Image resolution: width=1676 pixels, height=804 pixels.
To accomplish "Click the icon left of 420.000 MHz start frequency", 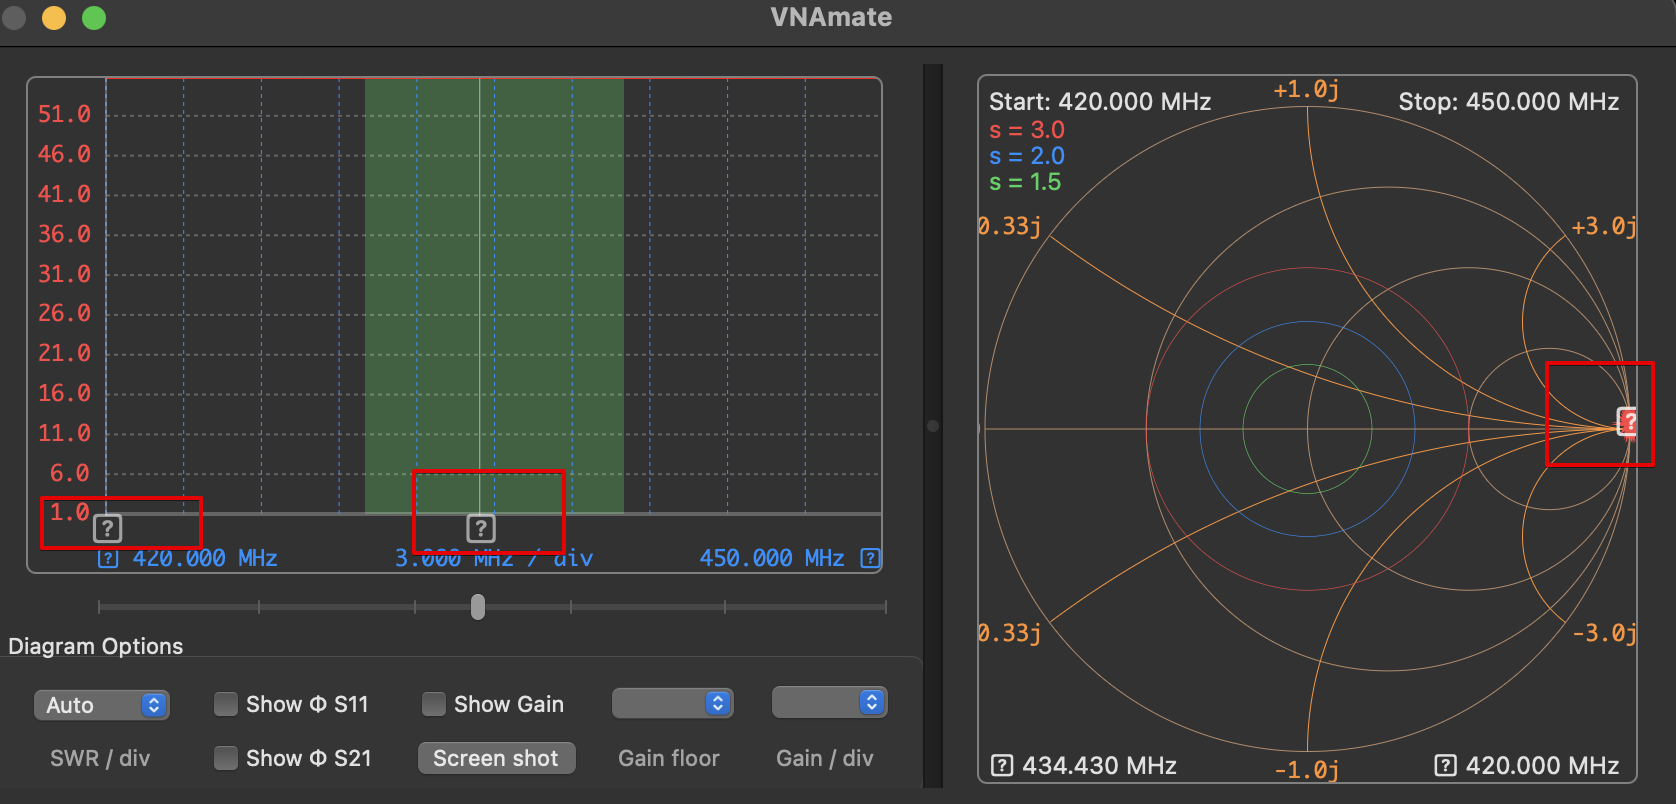I will [x=108, y=558].
